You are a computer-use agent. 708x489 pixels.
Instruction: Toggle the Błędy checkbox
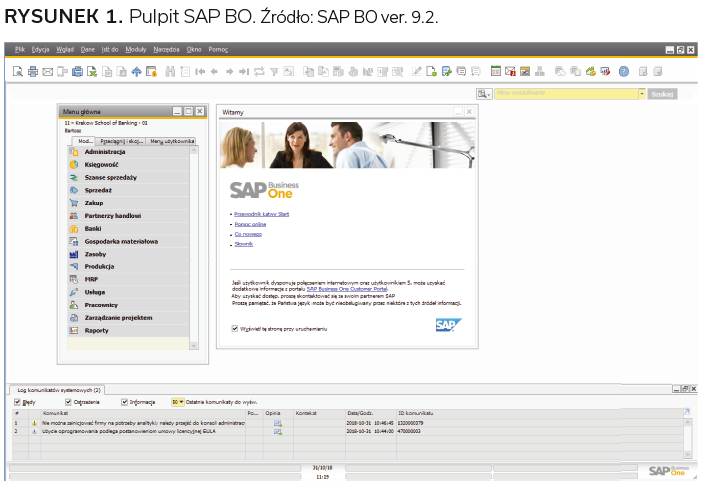point(18,402)
